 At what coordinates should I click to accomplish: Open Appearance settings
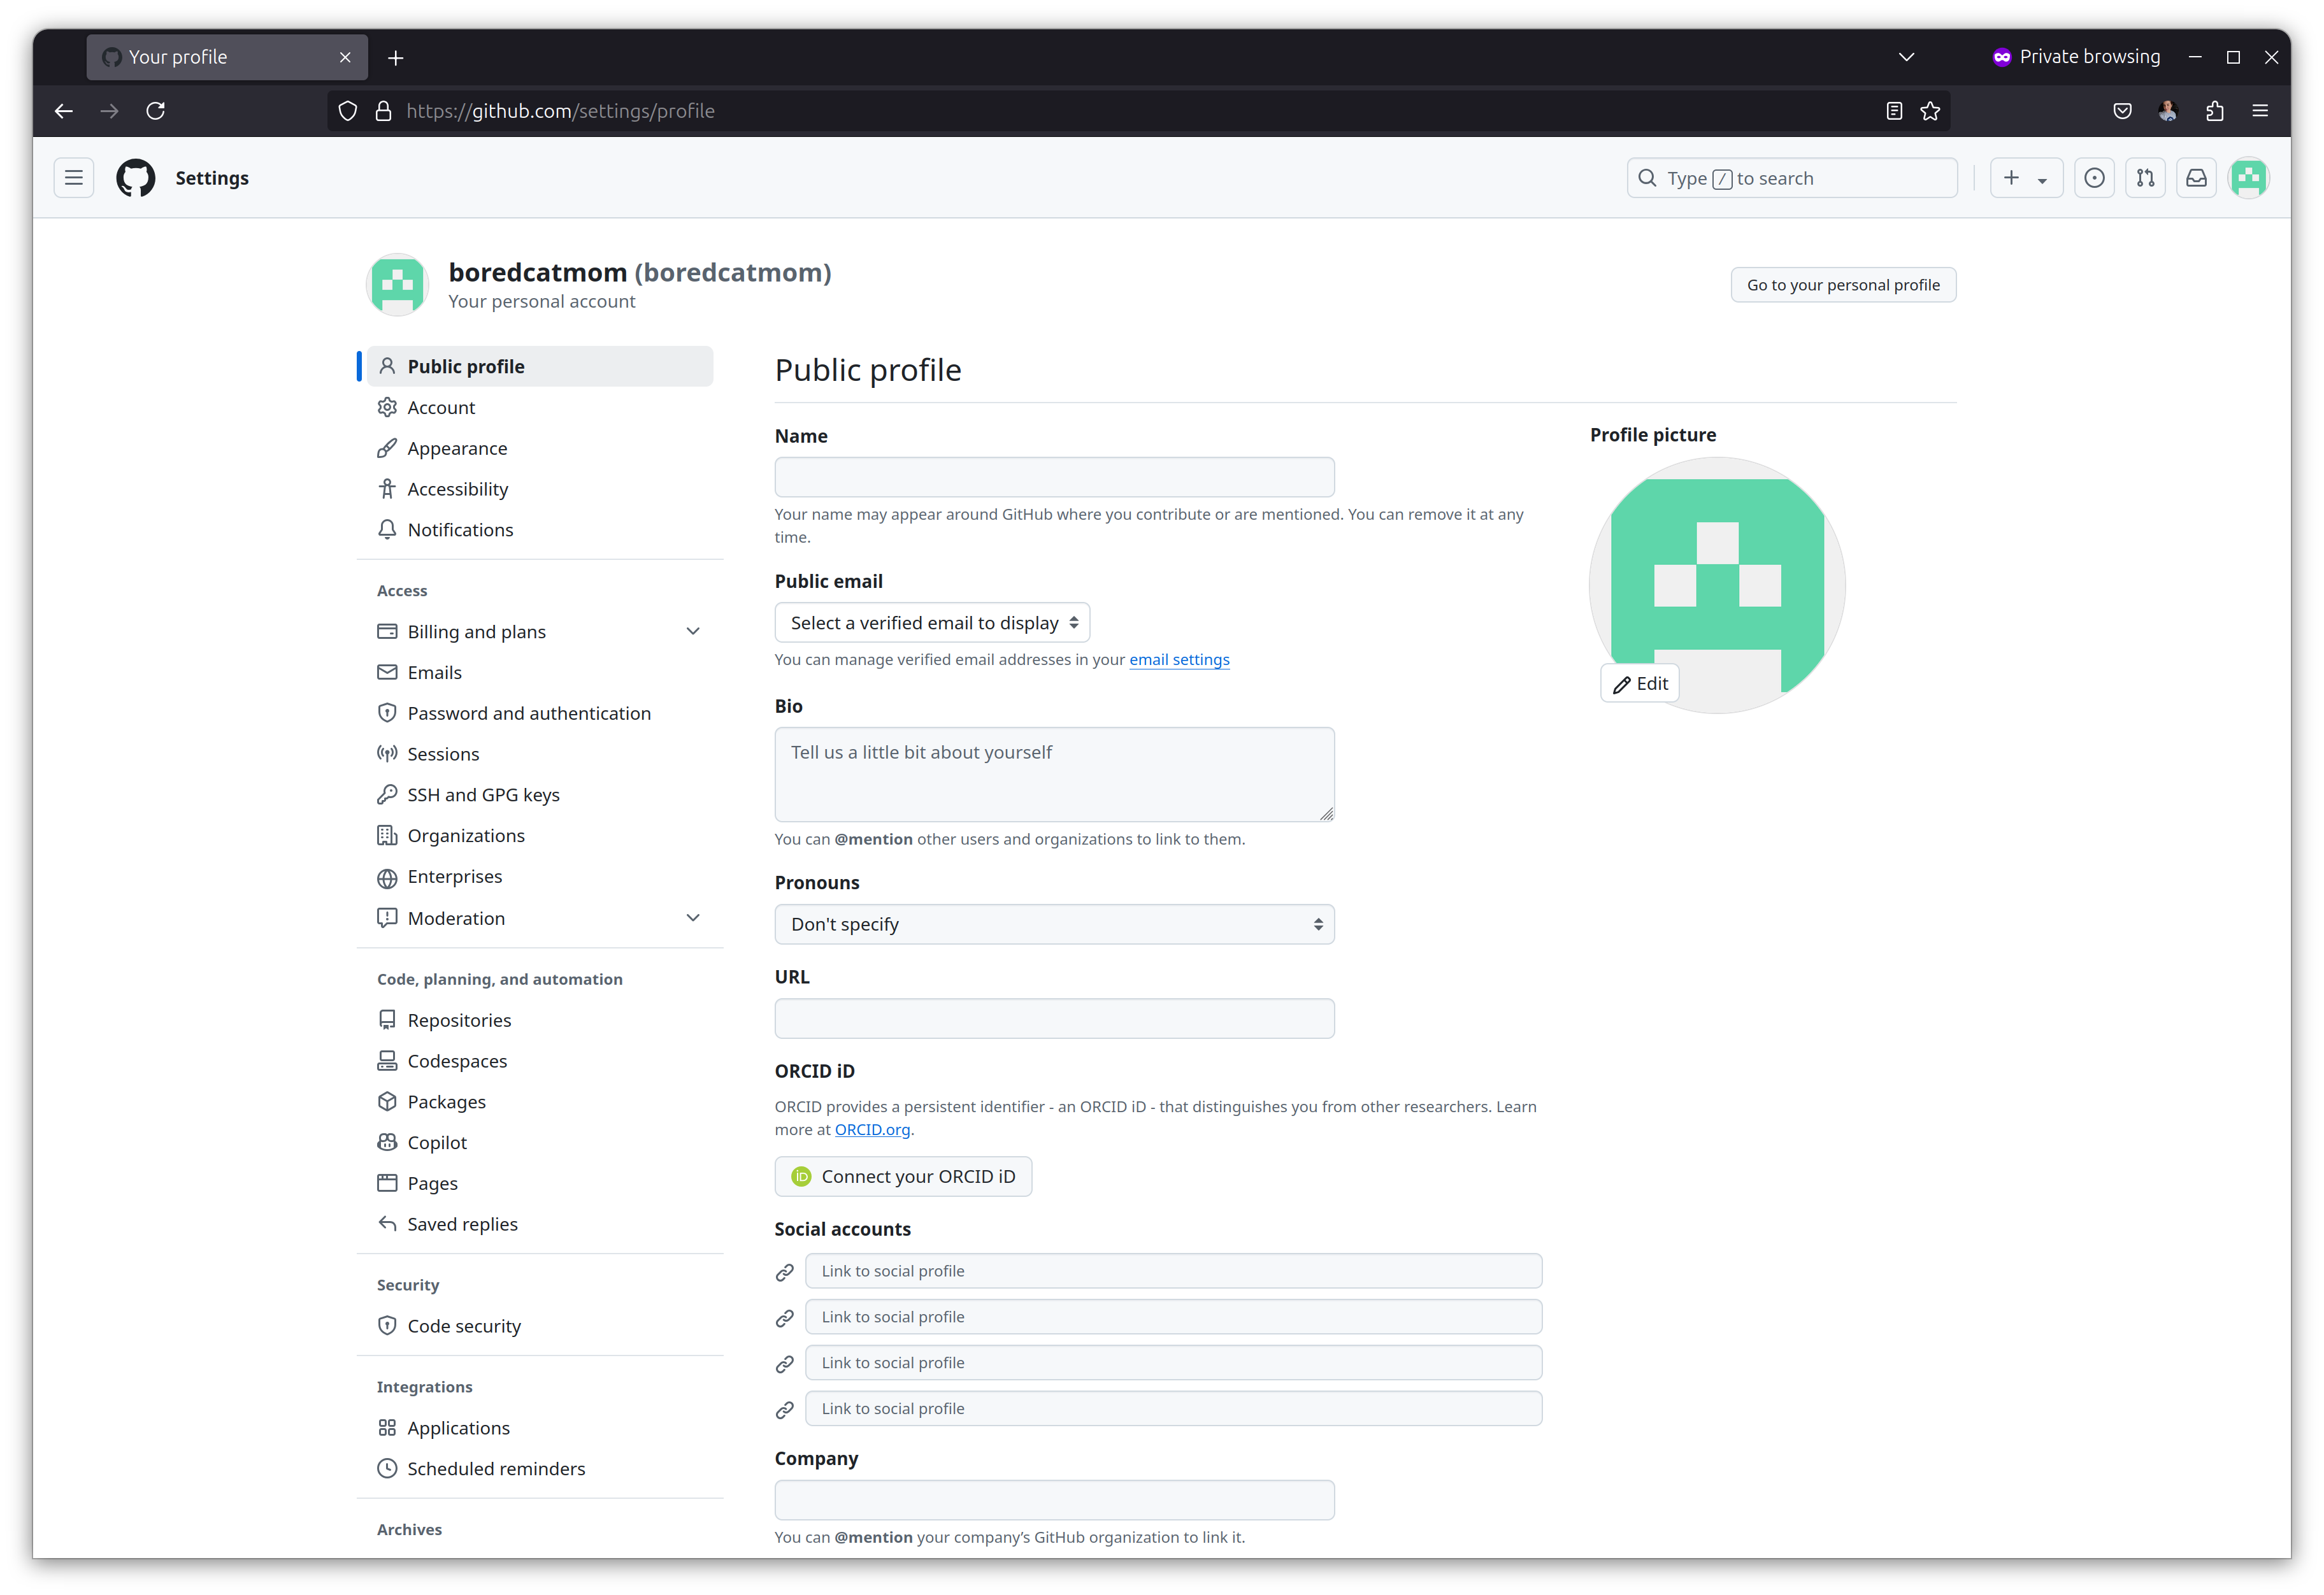[x=539, y=448]
